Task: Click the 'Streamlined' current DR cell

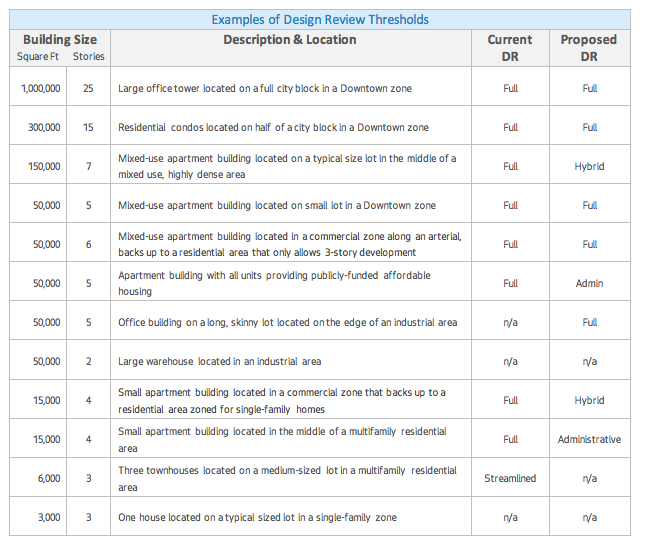Action: click(x=510, y=478)
